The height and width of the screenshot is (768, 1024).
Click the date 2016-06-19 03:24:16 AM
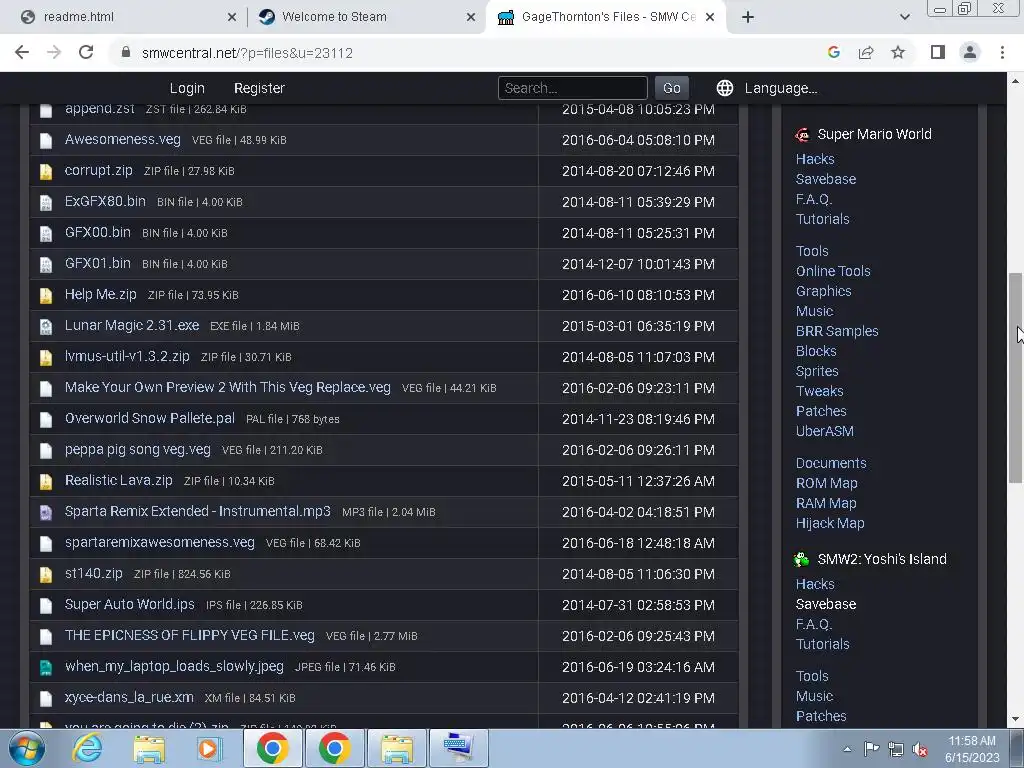pyautogui.click(x=638, y=667)
